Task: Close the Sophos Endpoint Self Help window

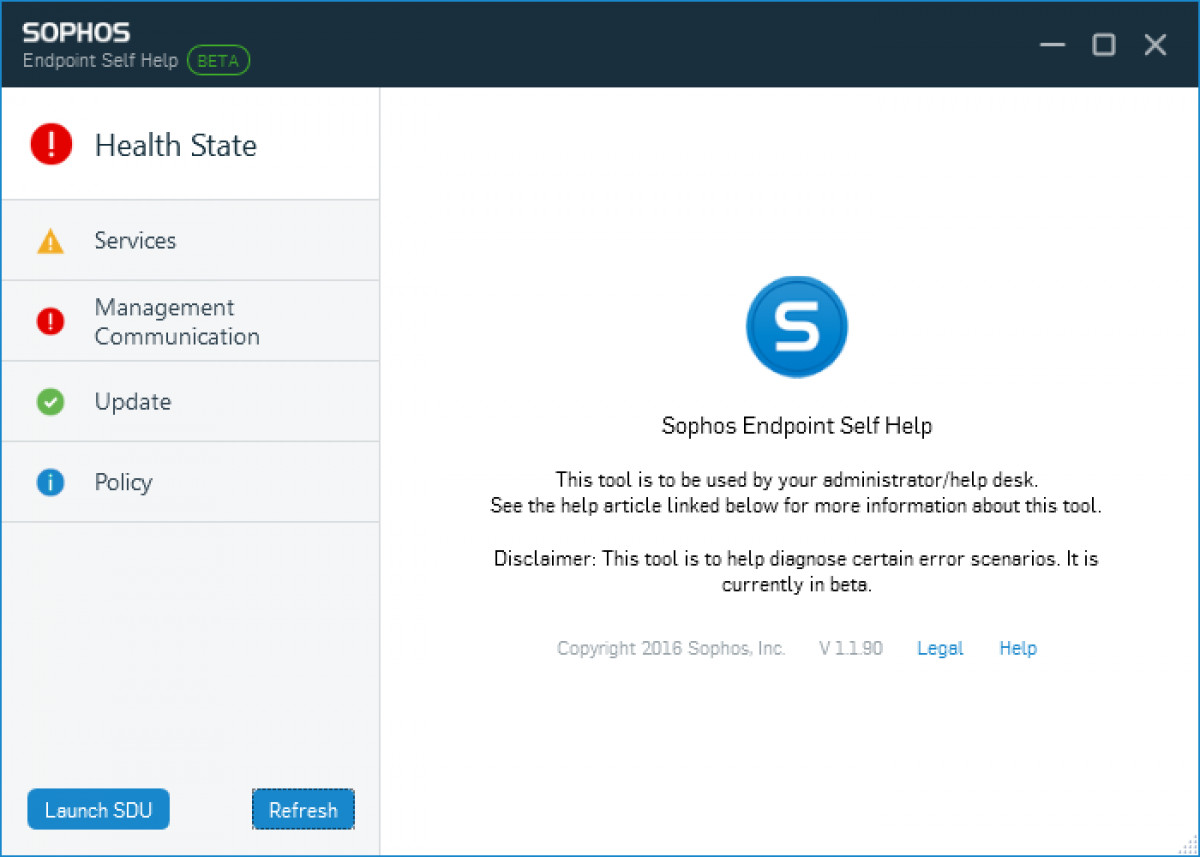Action: 1156,45
